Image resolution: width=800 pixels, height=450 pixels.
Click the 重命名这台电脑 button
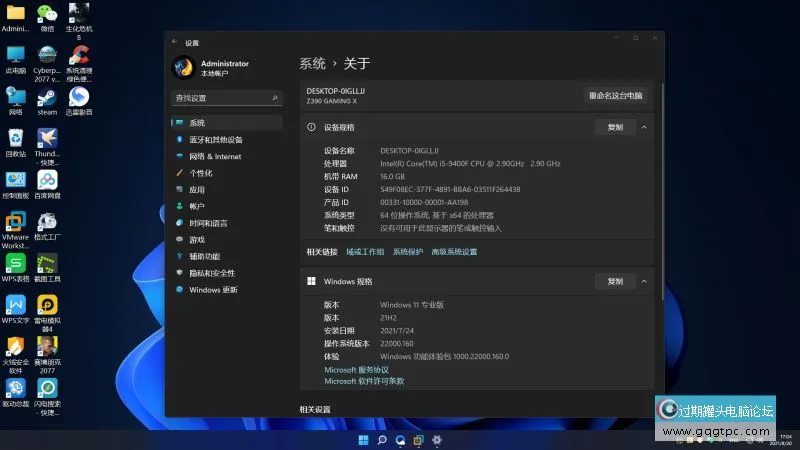point(616,96)
